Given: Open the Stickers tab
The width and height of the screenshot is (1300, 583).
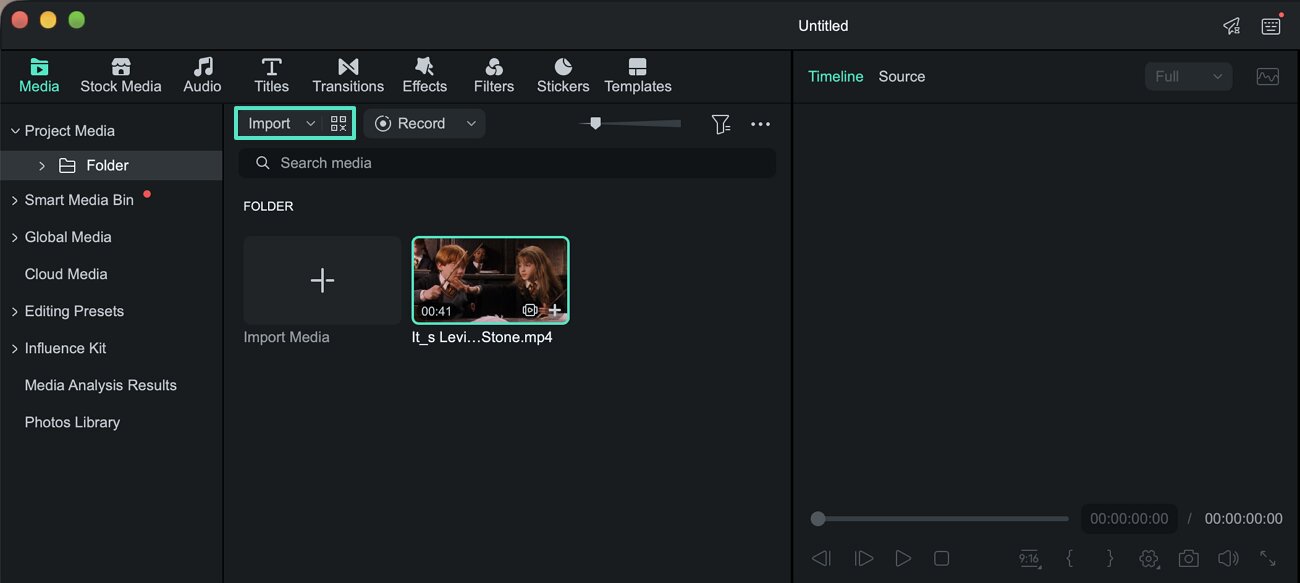Looking at the screenshot, I should coord(563,76).
